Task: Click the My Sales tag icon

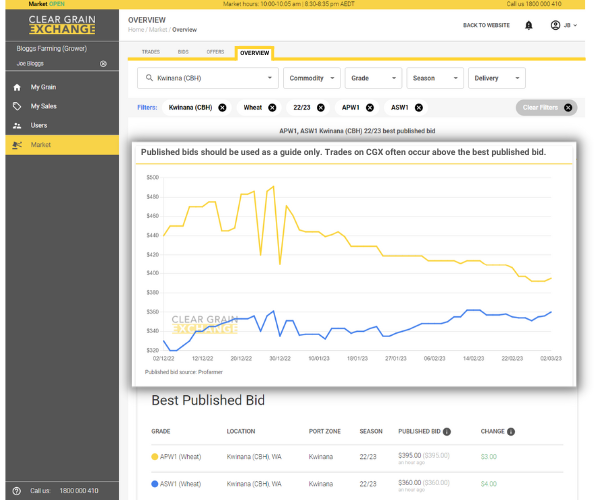Action: 17,106
